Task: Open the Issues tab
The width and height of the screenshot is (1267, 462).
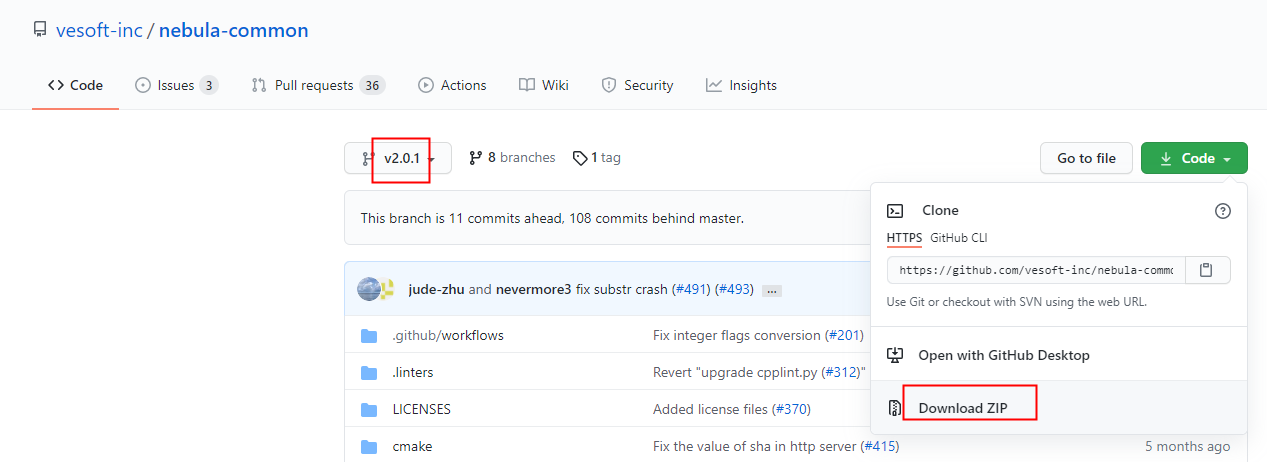Action: pyautogui.click(x=177, y=85)
